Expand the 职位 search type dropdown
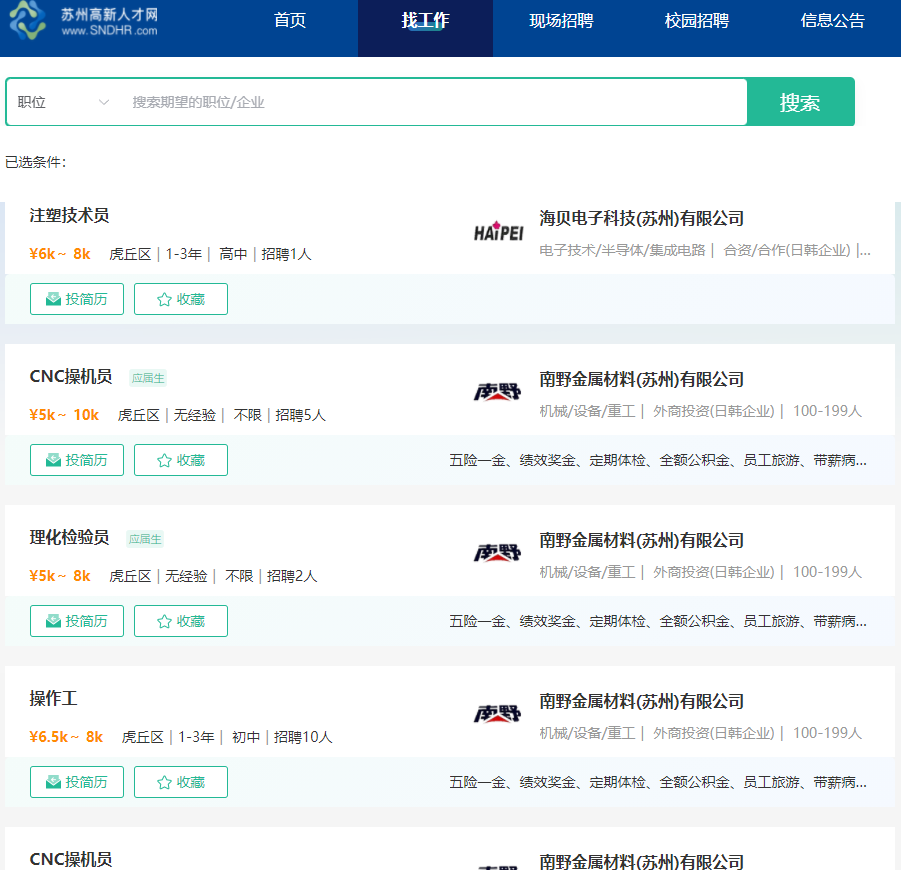This screenshot has height=870, width=901. click(x=63, y=102)
